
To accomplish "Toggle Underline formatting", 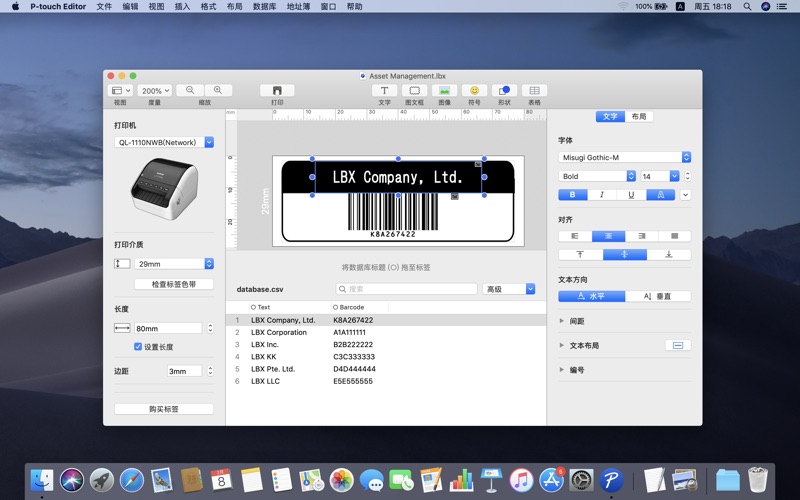I will click(x=631, y=194).
